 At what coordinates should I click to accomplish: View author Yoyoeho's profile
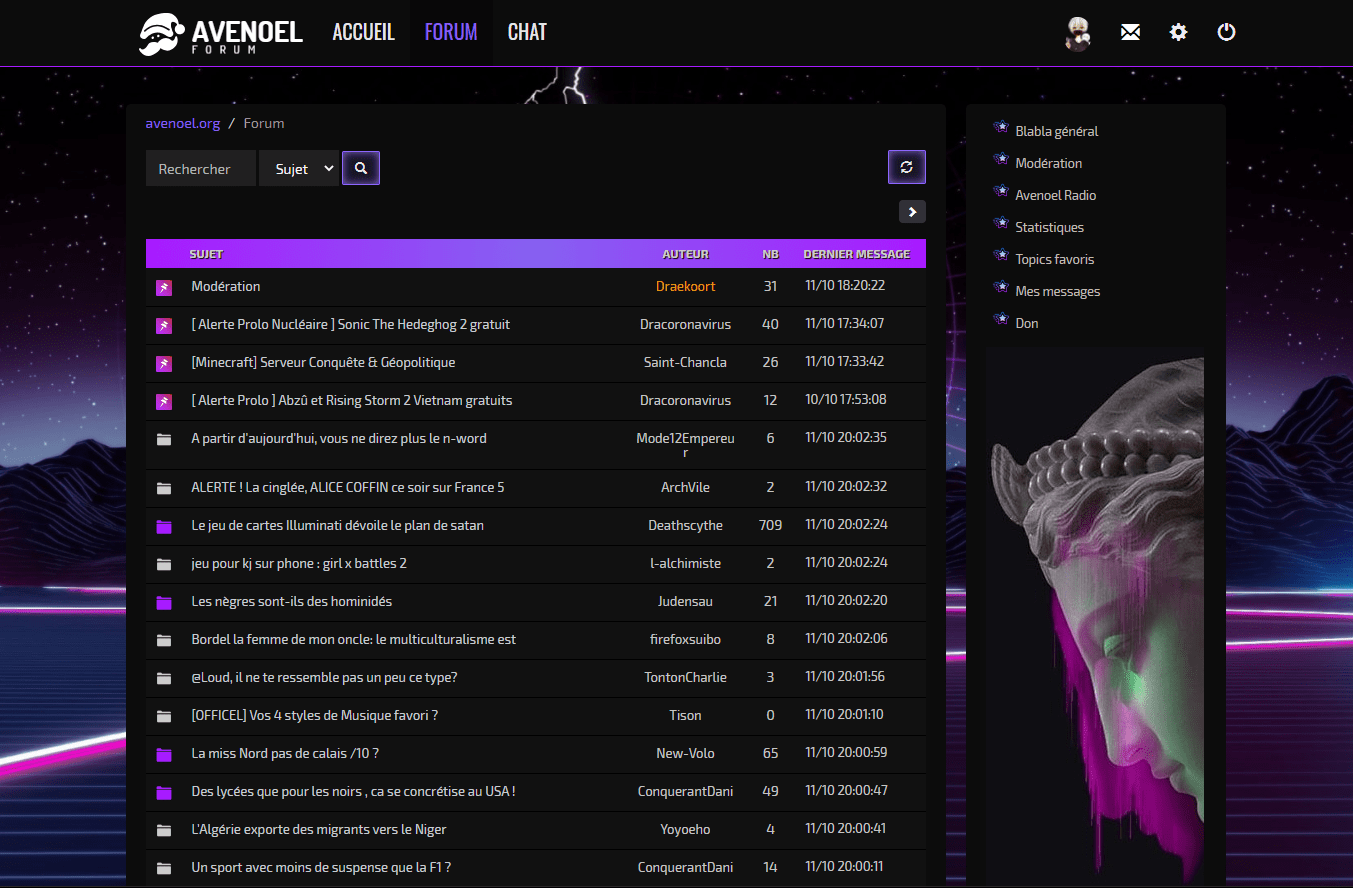[x=685, y=829]
